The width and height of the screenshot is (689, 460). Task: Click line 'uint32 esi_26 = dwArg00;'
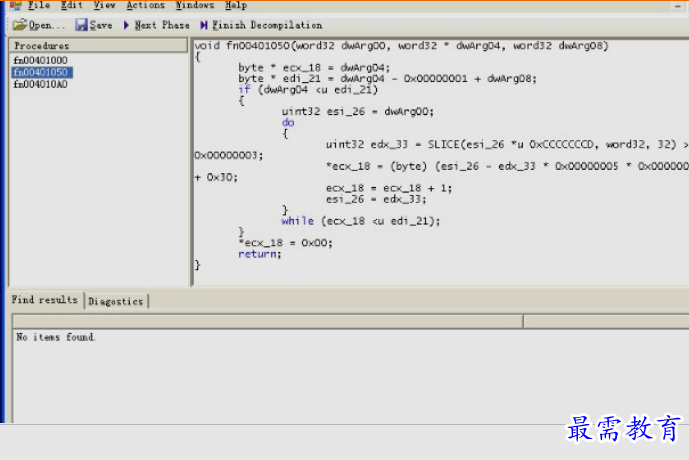point(357,112)
